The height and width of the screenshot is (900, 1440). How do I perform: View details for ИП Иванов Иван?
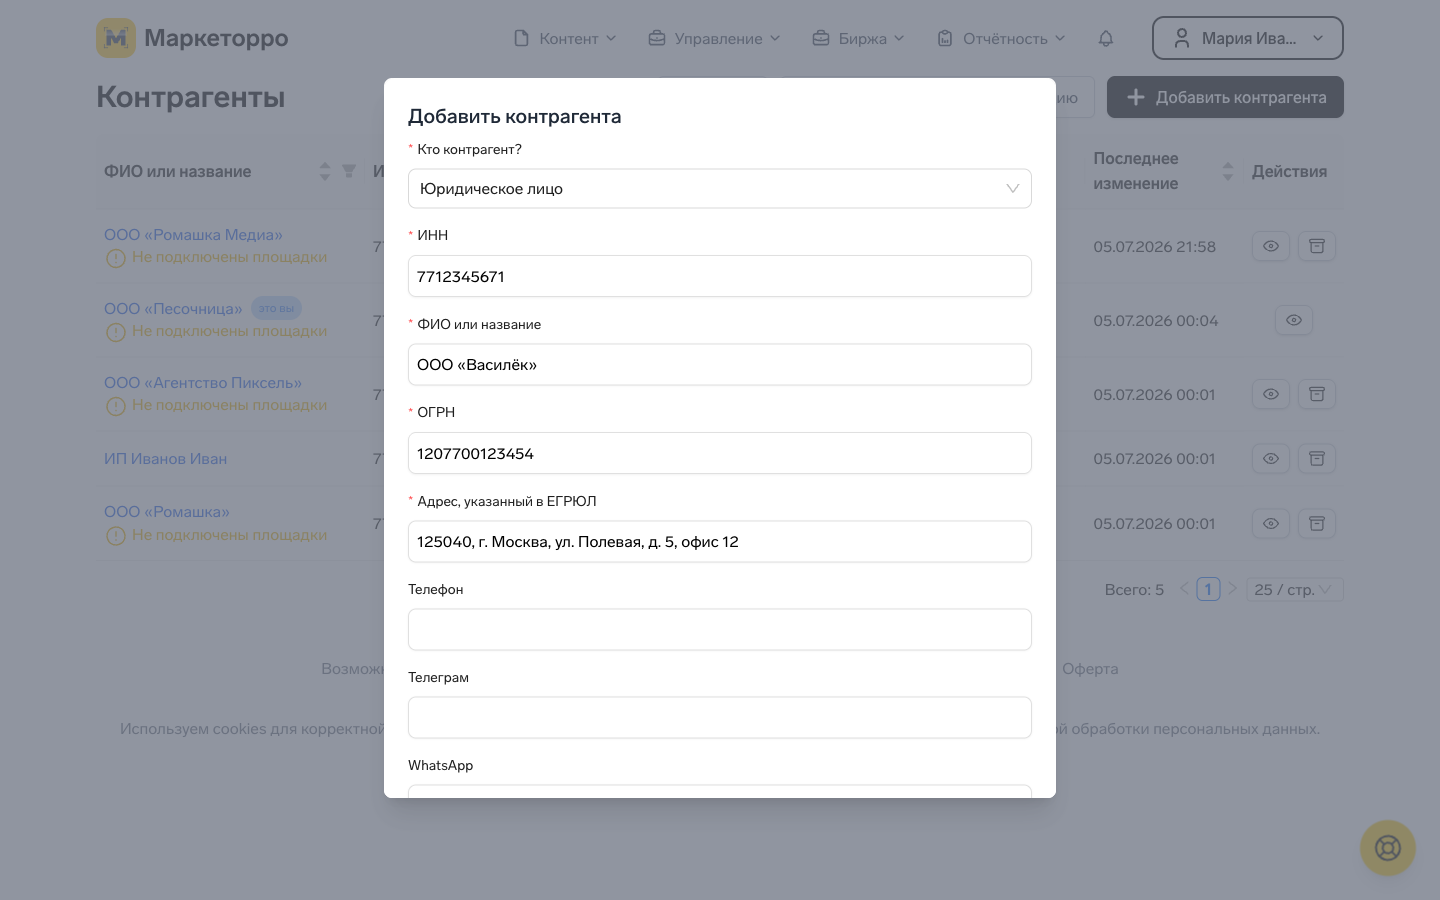pyautogui.click(x=1271, y=458)
